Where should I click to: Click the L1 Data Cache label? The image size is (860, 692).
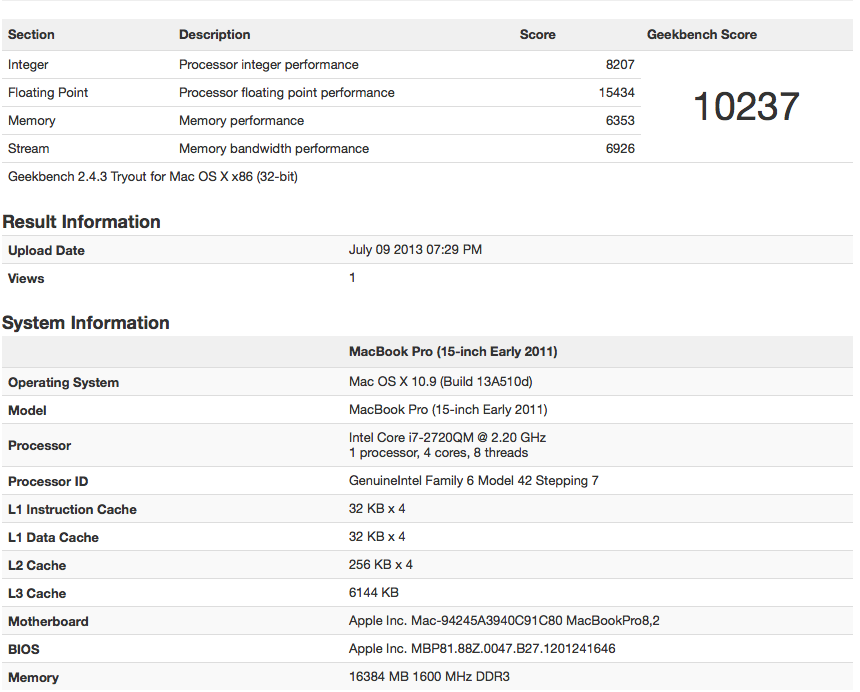(x=53, y=537)
